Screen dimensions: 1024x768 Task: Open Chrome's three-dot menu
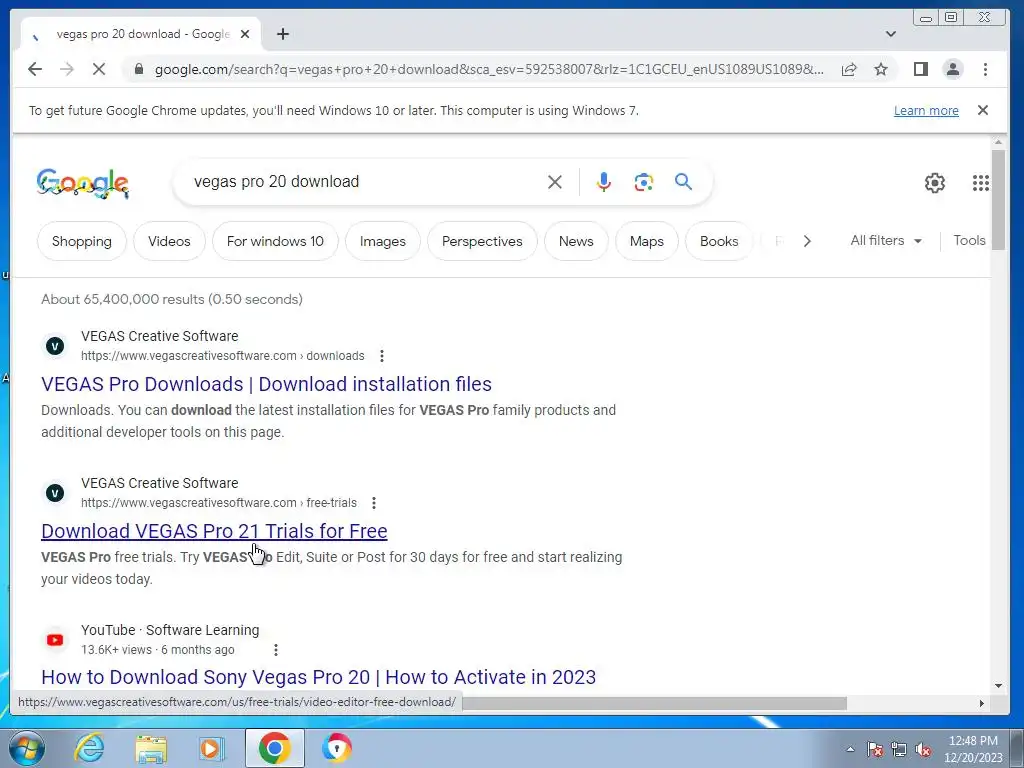(x=985, y=69)
